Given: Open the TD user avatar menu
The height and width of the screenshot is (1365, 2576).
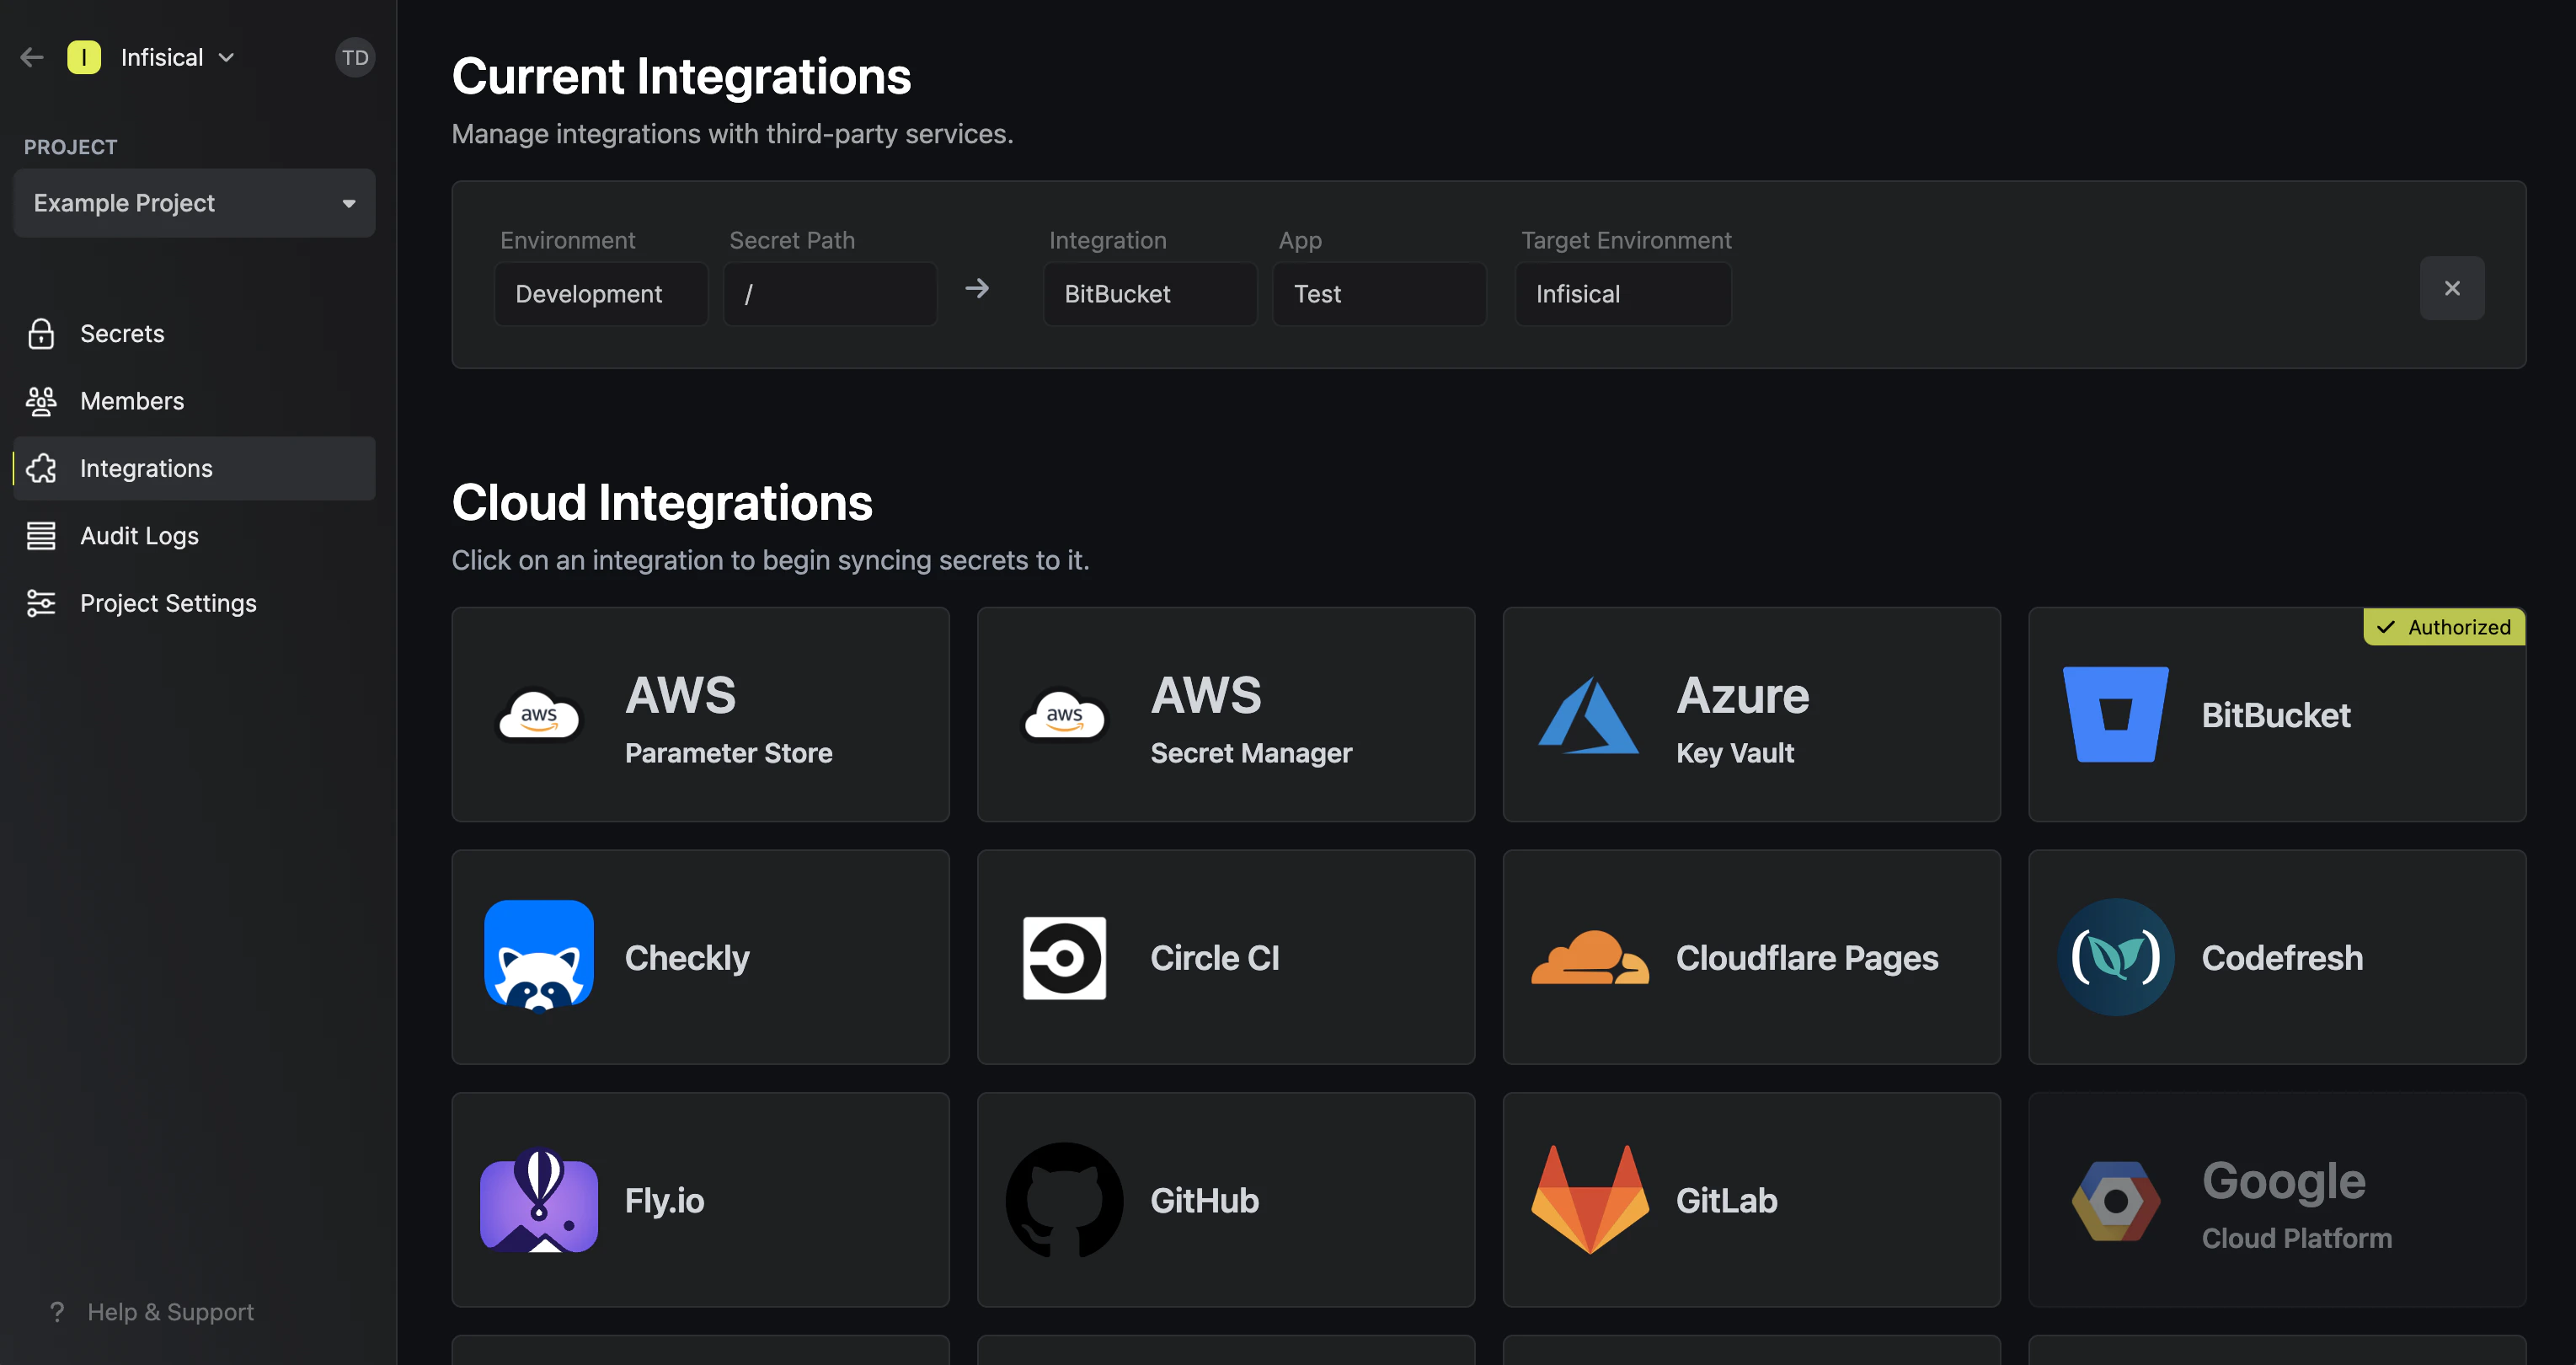Looking at the screenshot, I should [x=355, y=57].
